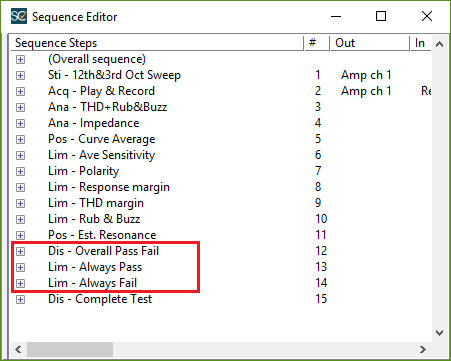Expand the Acq - Play & Record step
The height and width of the screenshot is (361, 451).
[20, 91]
